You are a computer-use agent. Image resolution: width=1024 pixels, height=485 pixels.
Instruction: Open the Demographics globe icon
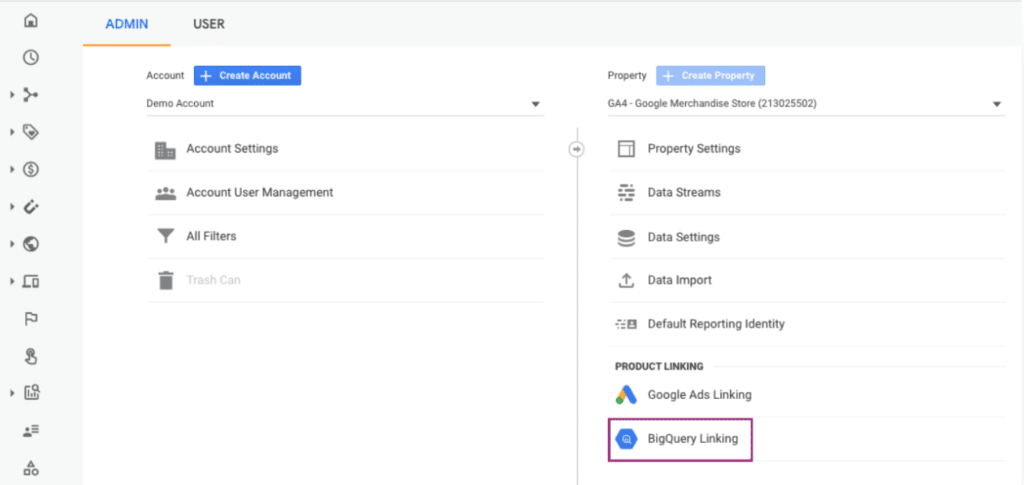coord(31,244)
